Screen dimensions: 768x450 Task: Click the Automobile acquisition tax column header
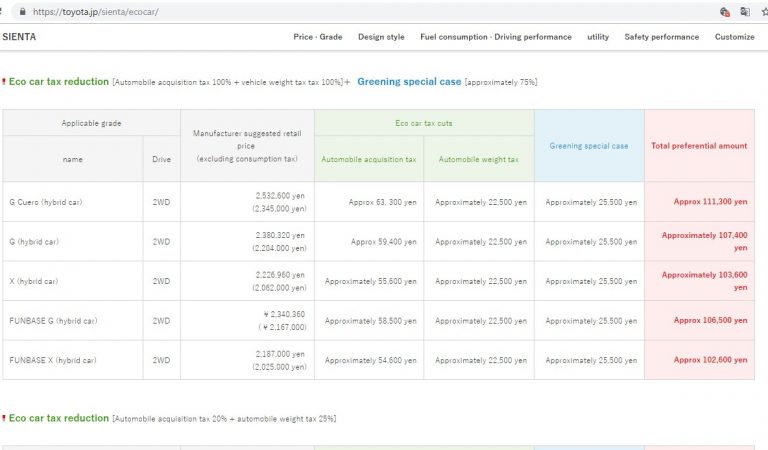click(369, 159)
